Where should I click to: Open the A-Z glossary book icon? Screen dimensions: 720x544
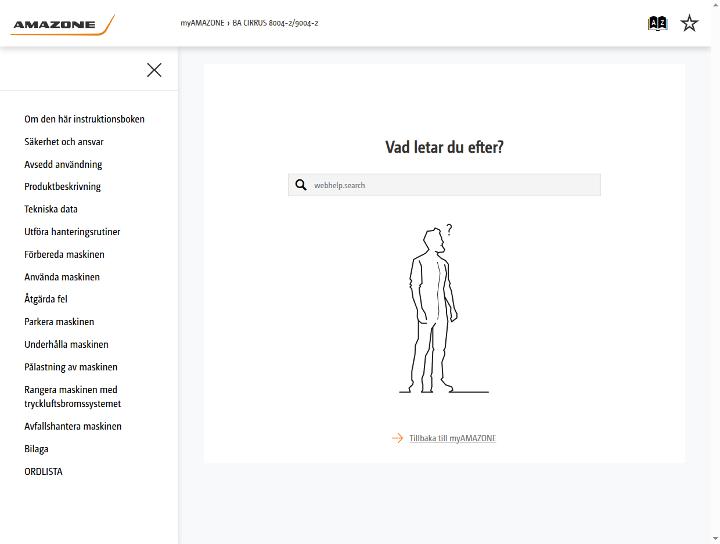tap(657, 23)
